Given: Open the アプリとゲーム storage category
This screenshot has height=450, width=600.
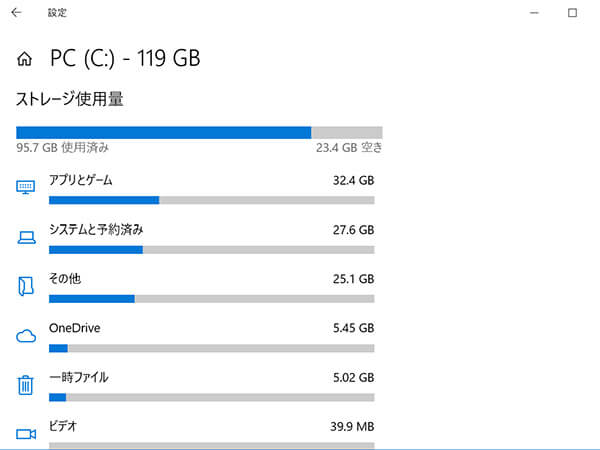Looking at the screenshot, I should pos(81,181).
